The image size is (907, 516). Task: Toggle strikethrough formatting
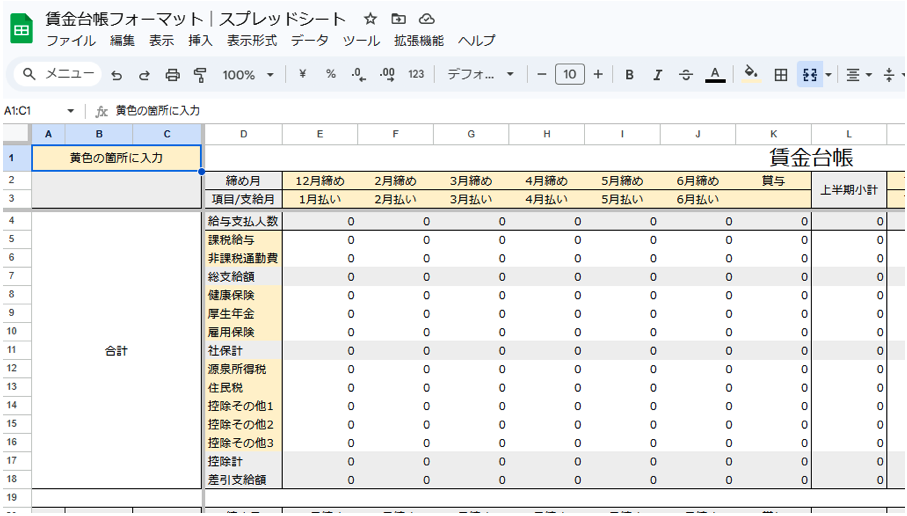click(686, 75)
